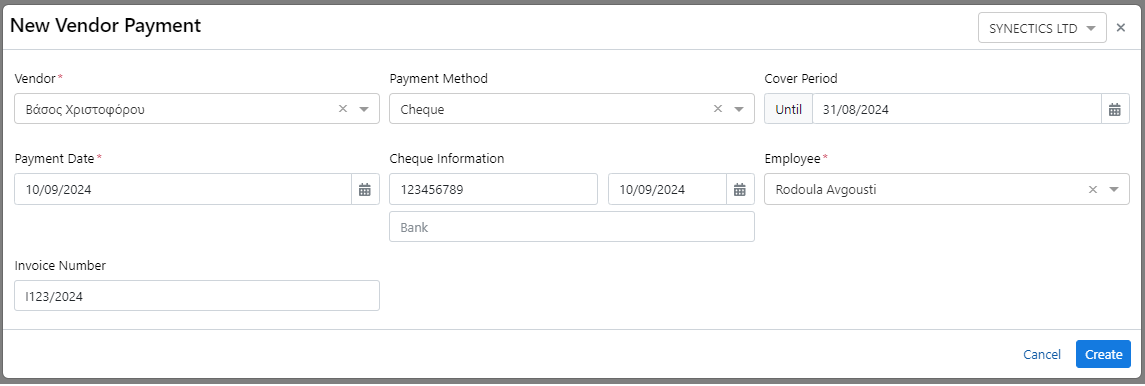
Task: Expand the Payment Method dropdown arrow
Action: 739,109
